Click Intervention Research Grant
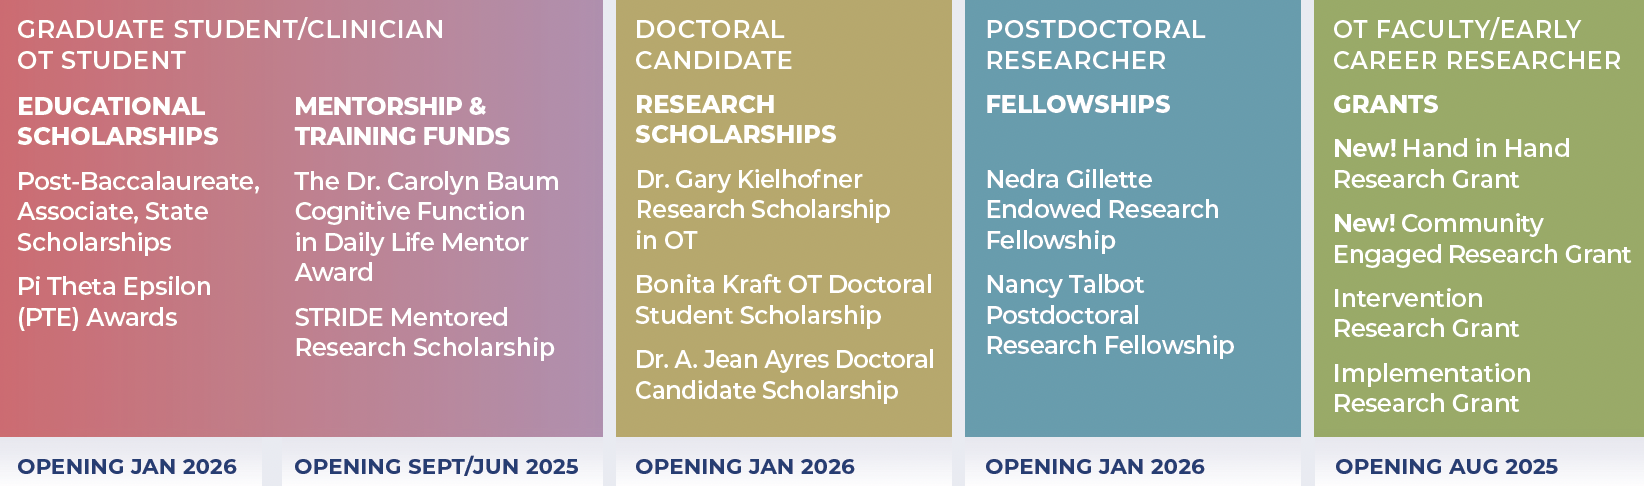This screenshot has width=1644, height=486. pyautogui.click(x=1426, y=313)
